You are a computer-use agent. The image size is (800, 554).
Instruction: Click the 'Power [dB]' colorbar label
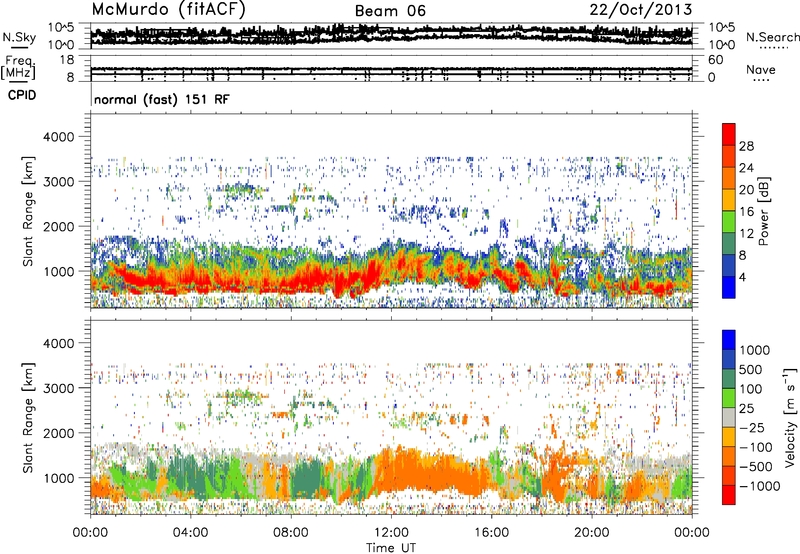coord(763,211)
